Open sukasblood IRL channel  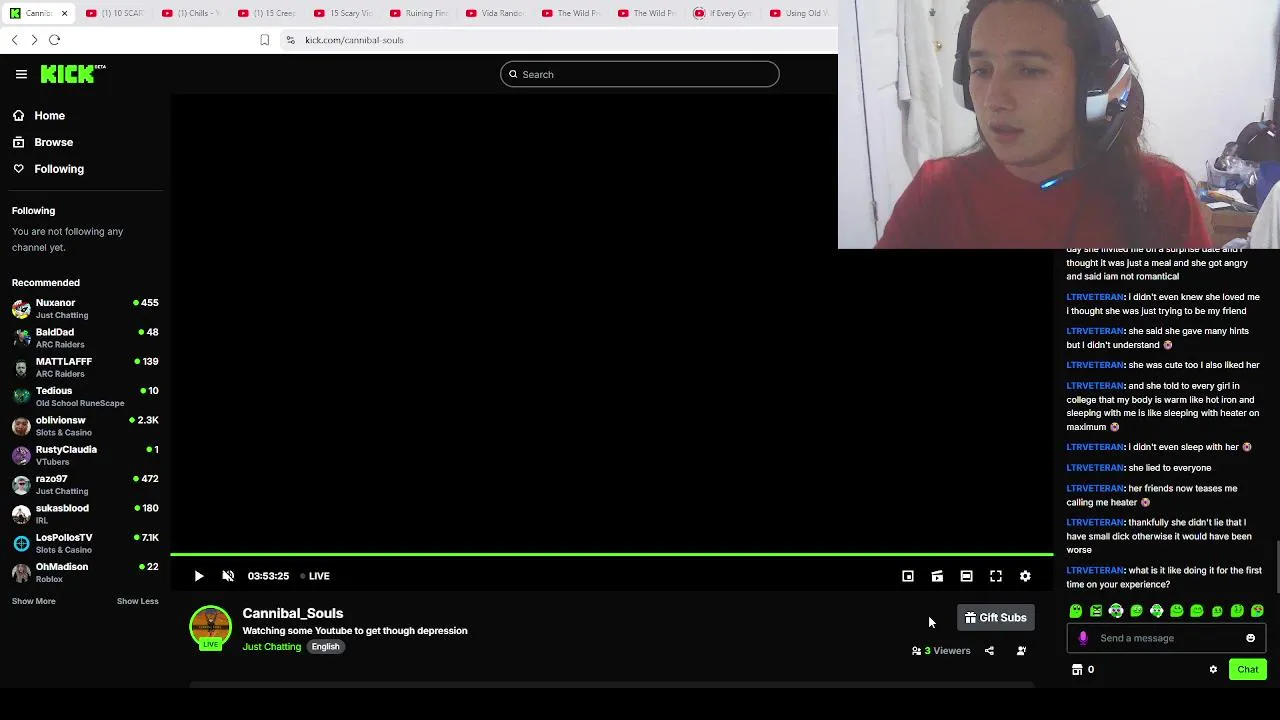pos(85,514)
